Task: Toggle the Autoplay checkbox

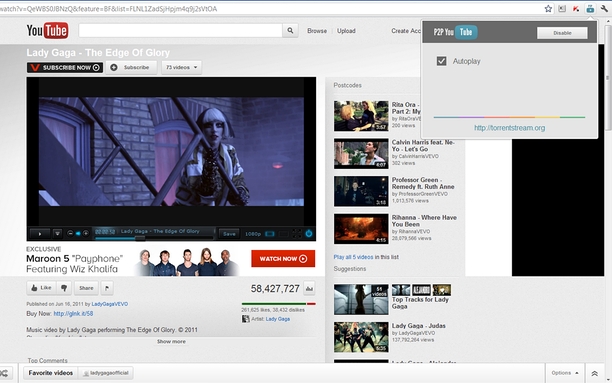Action: (x=441, y=61)
